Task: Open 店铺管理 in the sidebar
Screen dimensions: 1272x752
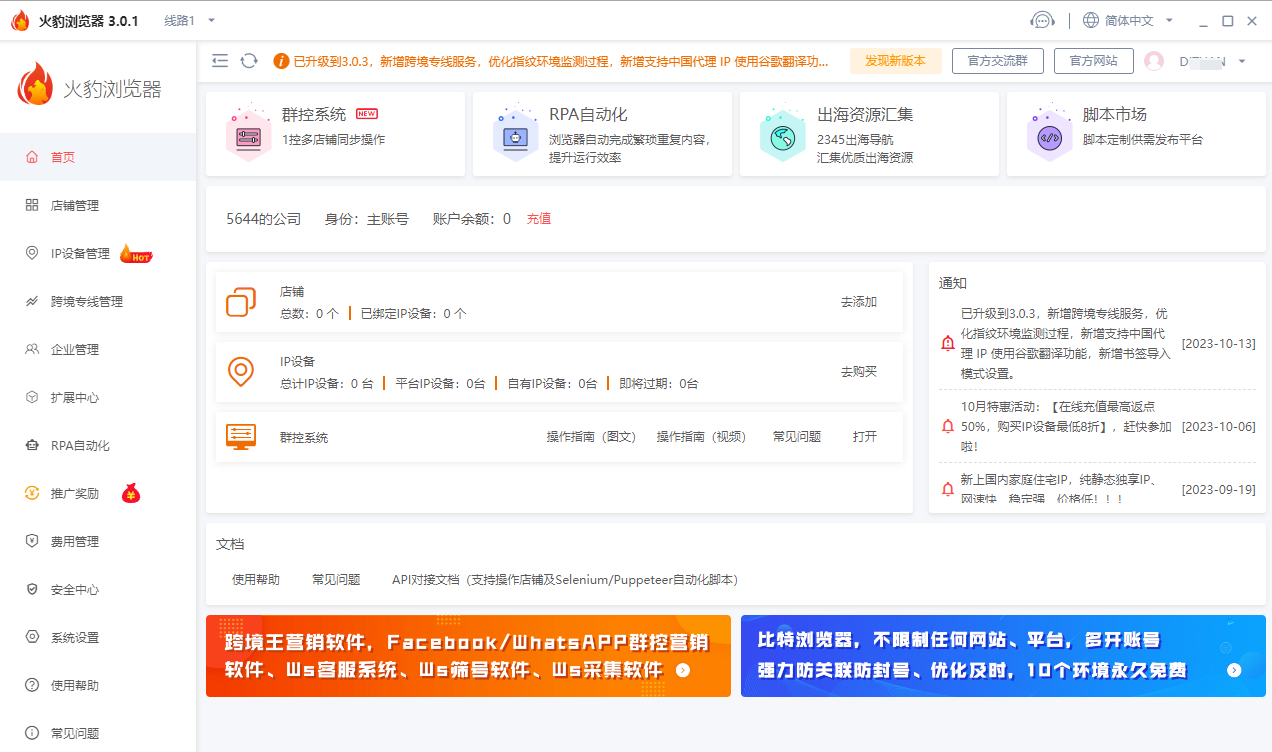Action: (x=98, y=205)
